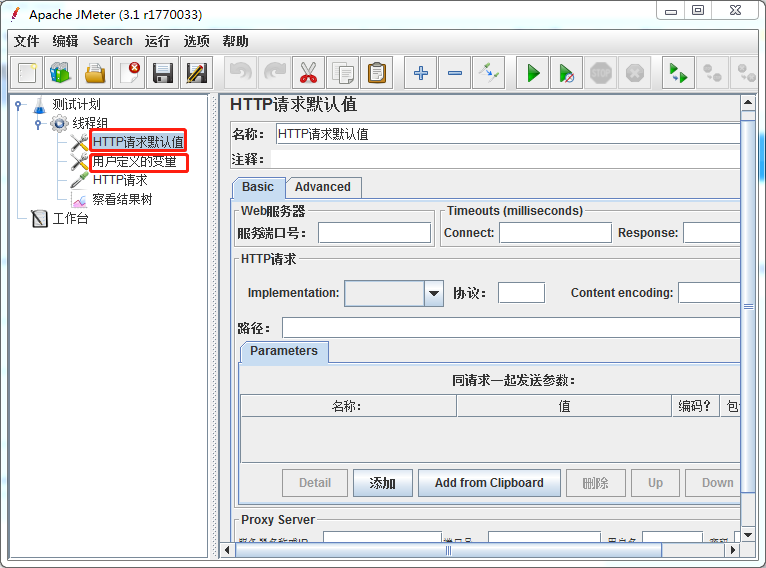Click the 协议 protocol field
The image size is (766, 568).
[521, 293]
